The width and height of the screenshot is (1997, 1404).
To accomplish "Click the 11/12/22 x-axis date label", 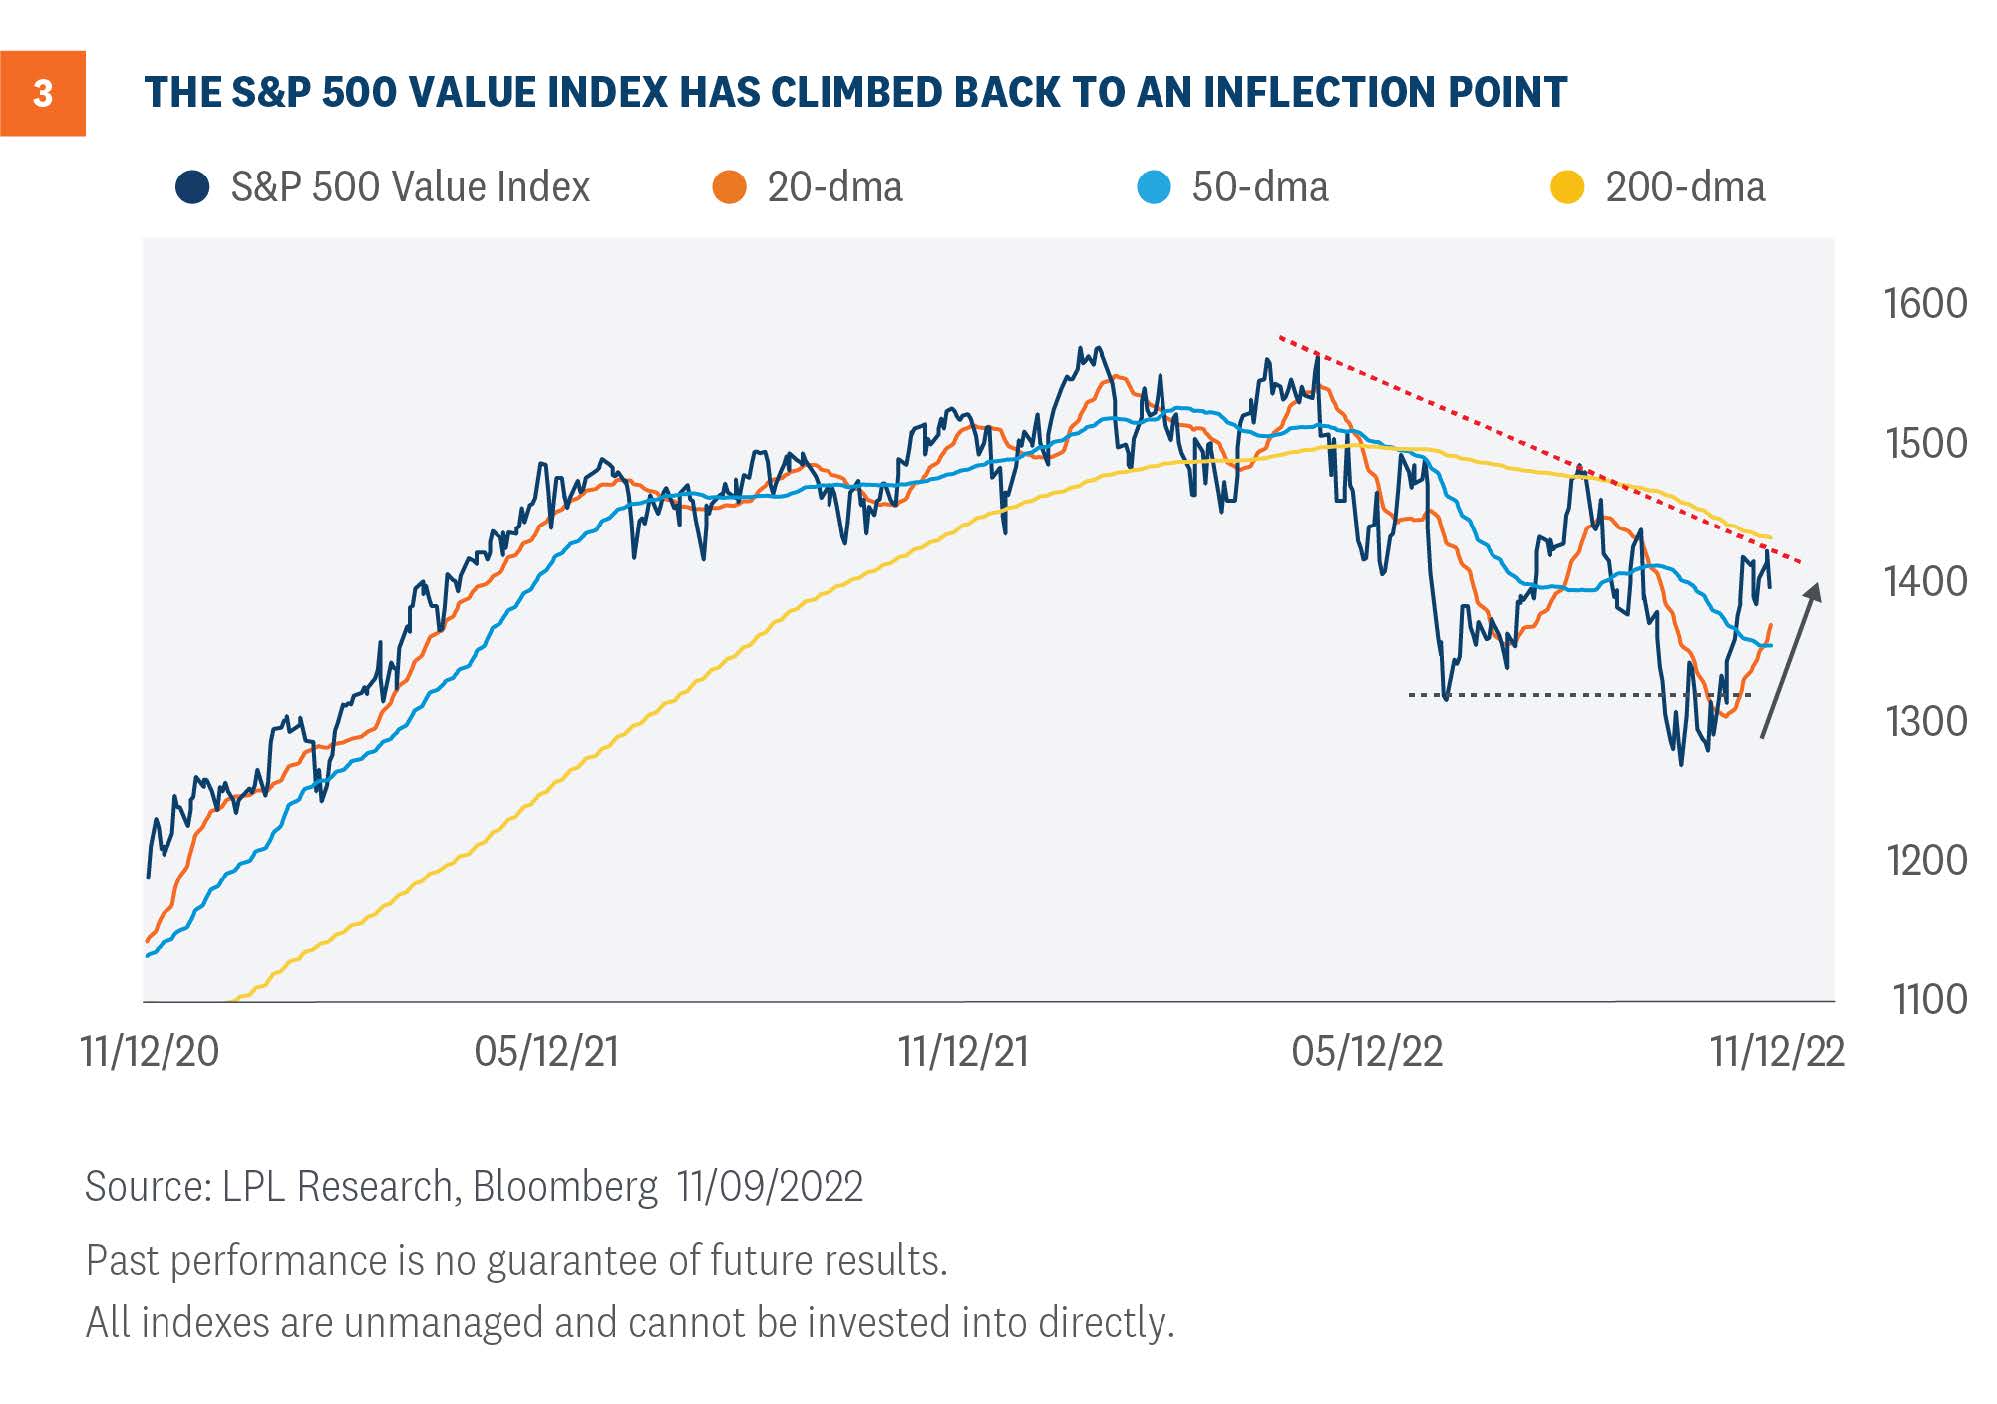I will pyautogui.click(x=1777, y=1051).
